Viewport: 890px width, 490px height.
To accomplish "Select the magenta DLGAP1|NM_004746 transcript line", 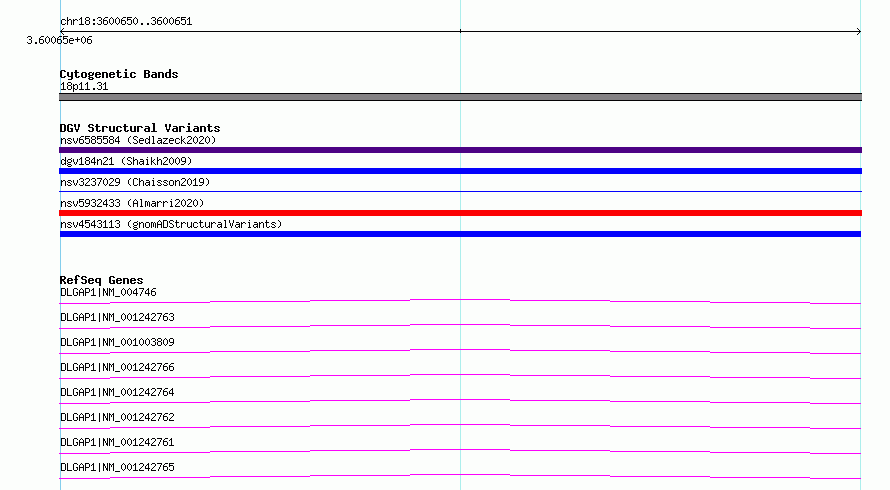I will pos(460,301).
